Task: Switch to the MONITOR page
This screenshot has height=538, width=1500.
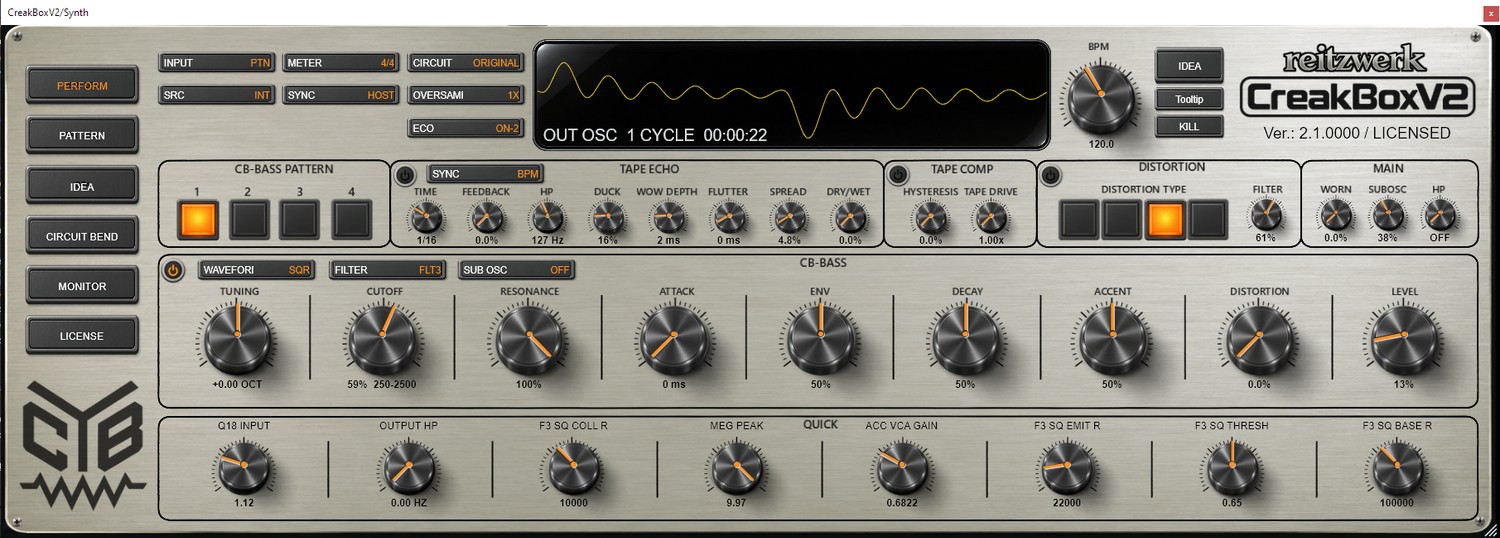Action: tap(82, 287)
